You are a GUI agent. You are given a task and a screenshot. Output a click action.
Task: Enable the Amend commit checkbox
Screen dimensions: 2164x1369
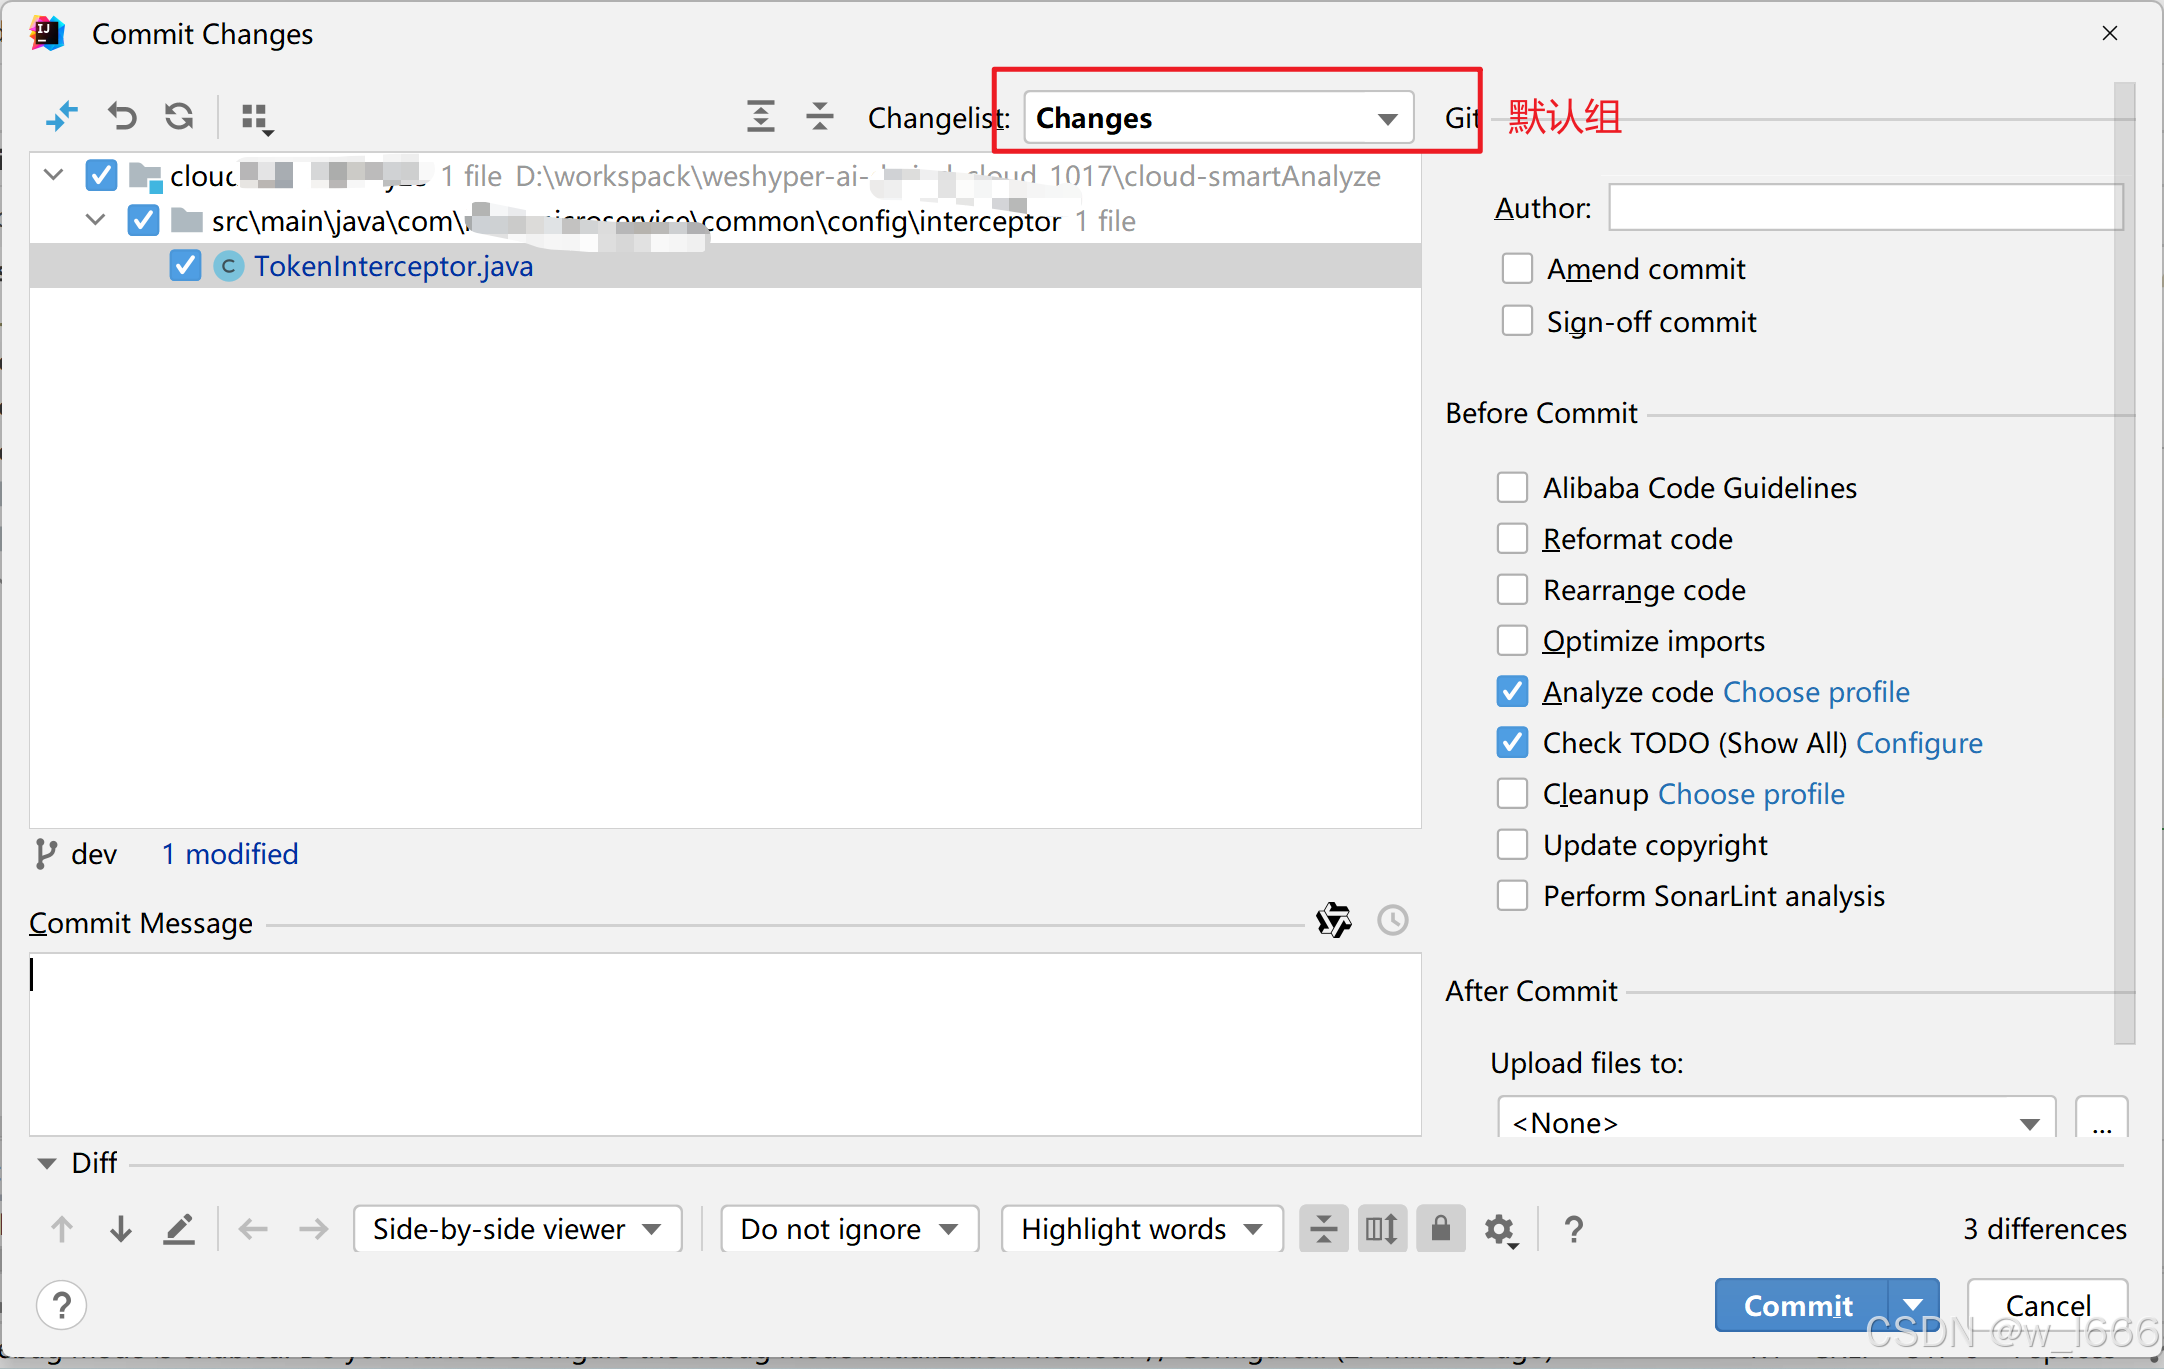click(1517, 269)
